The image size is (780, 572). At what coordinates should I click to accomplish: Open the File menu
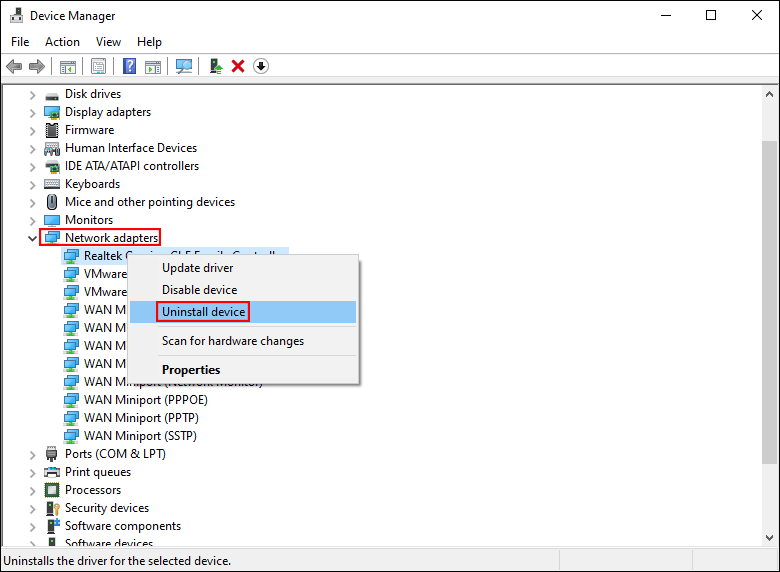[20, 42]
